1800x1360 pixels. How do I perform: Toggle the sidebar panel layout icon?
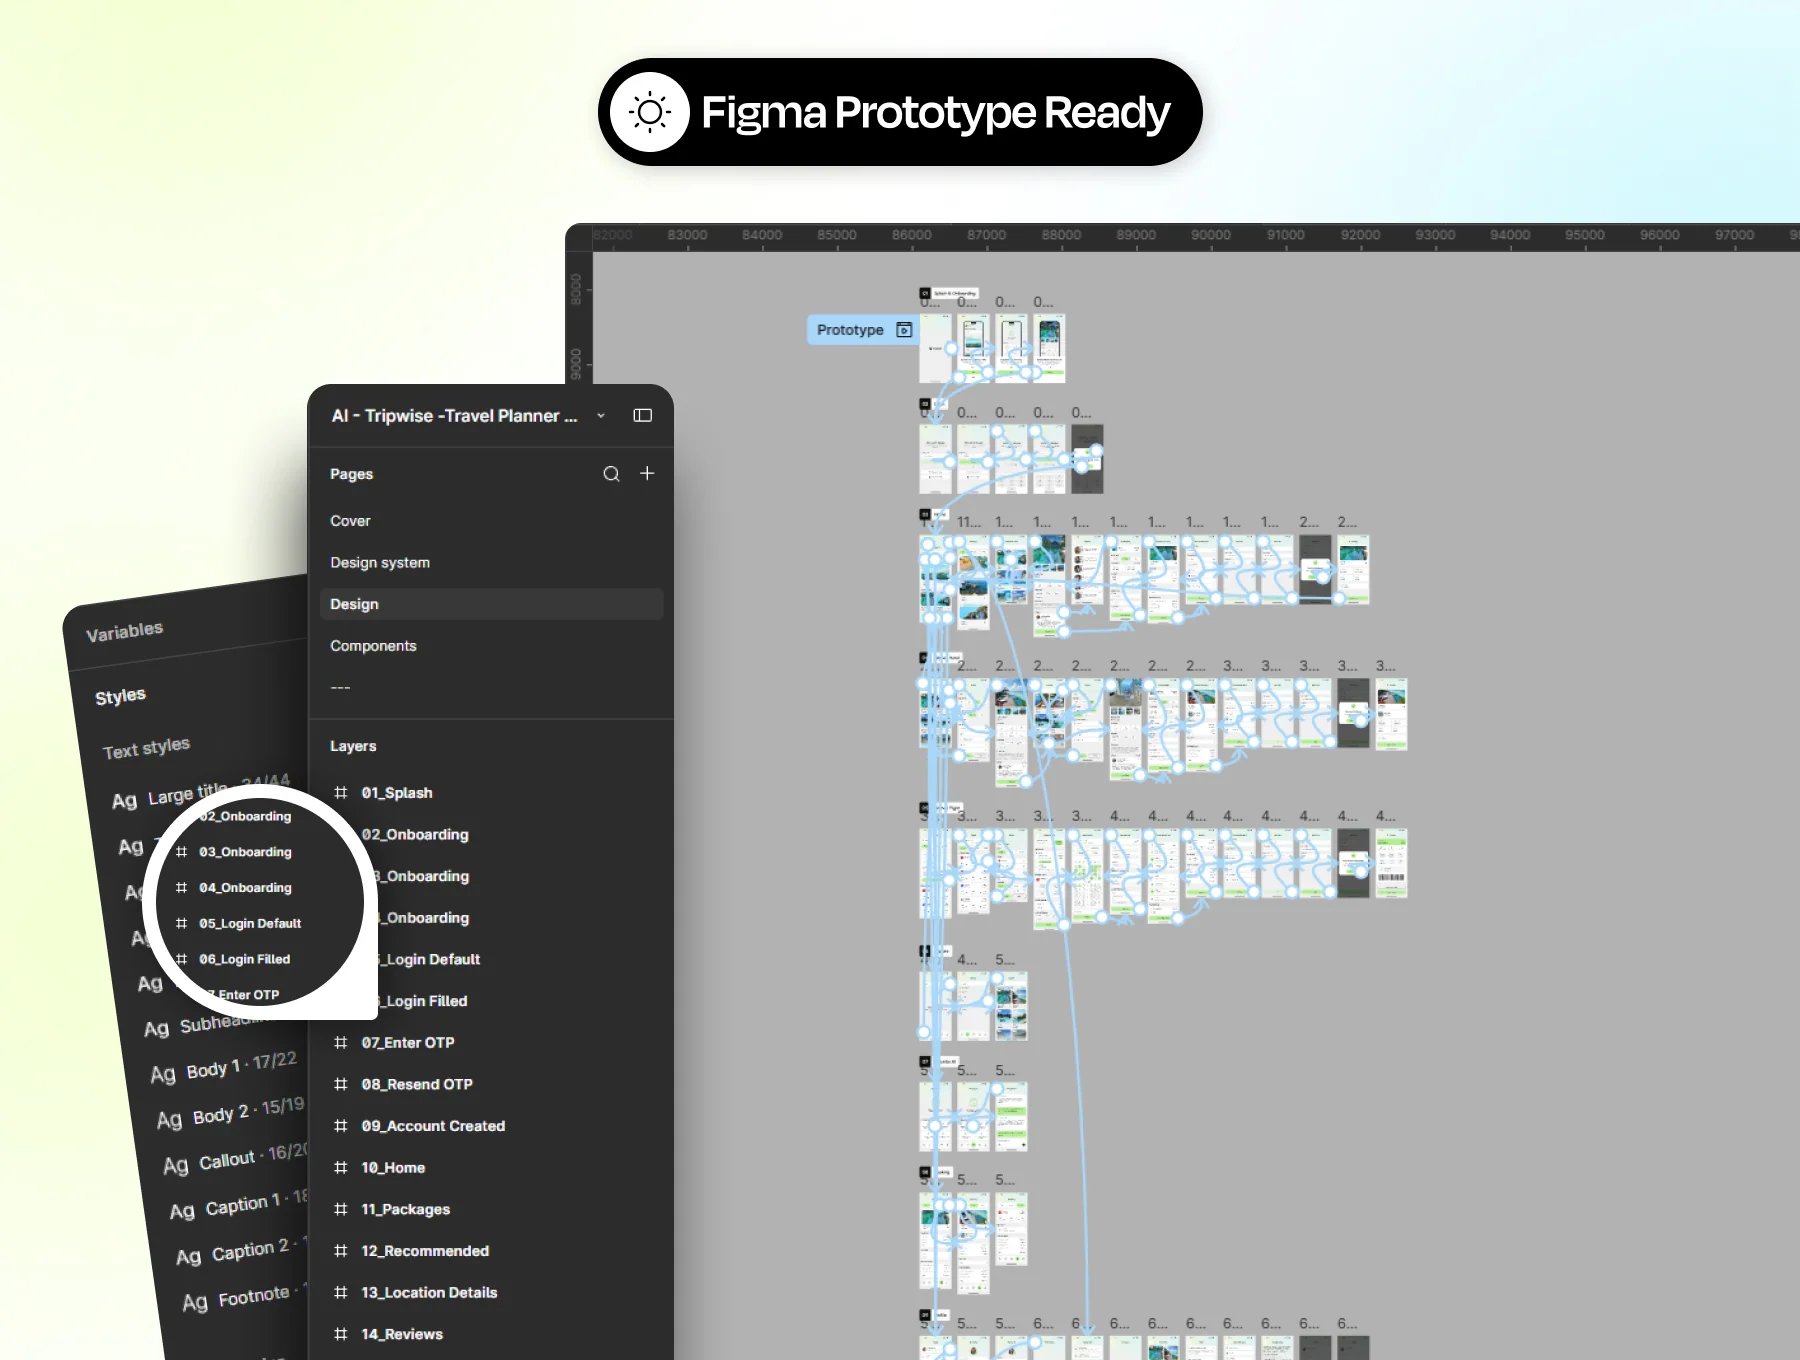[643, 415]
